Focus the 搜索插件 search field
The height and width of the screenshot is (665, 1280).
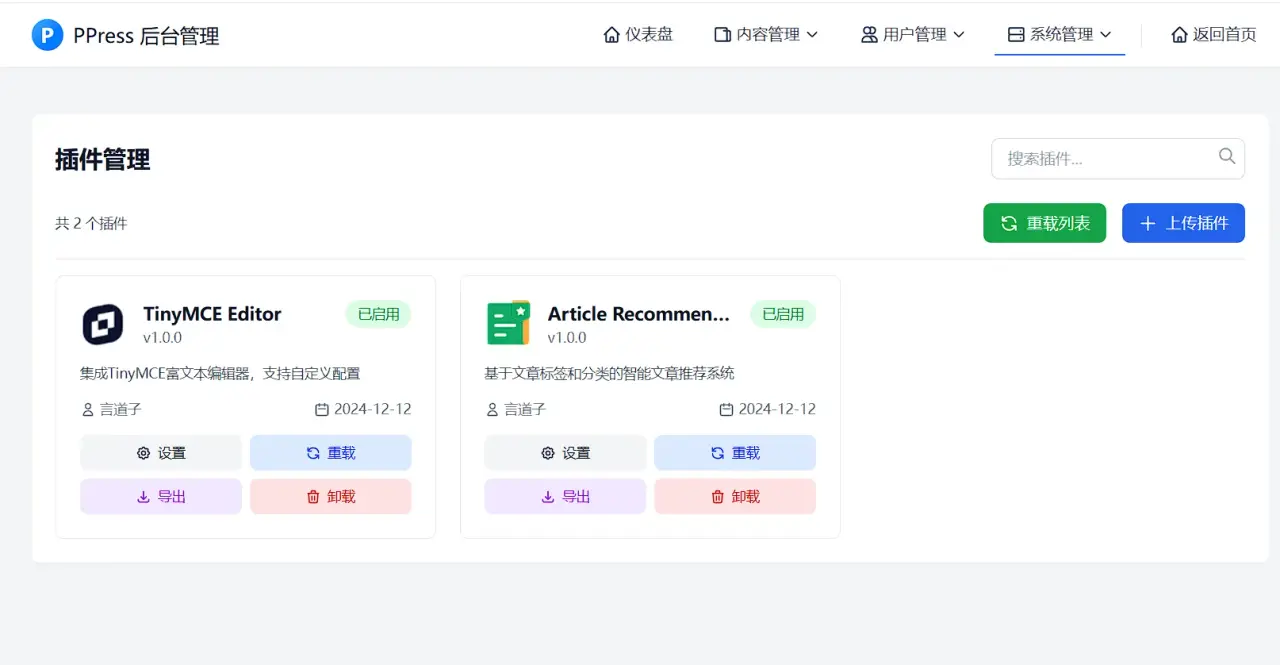(x=1118, y=158)
